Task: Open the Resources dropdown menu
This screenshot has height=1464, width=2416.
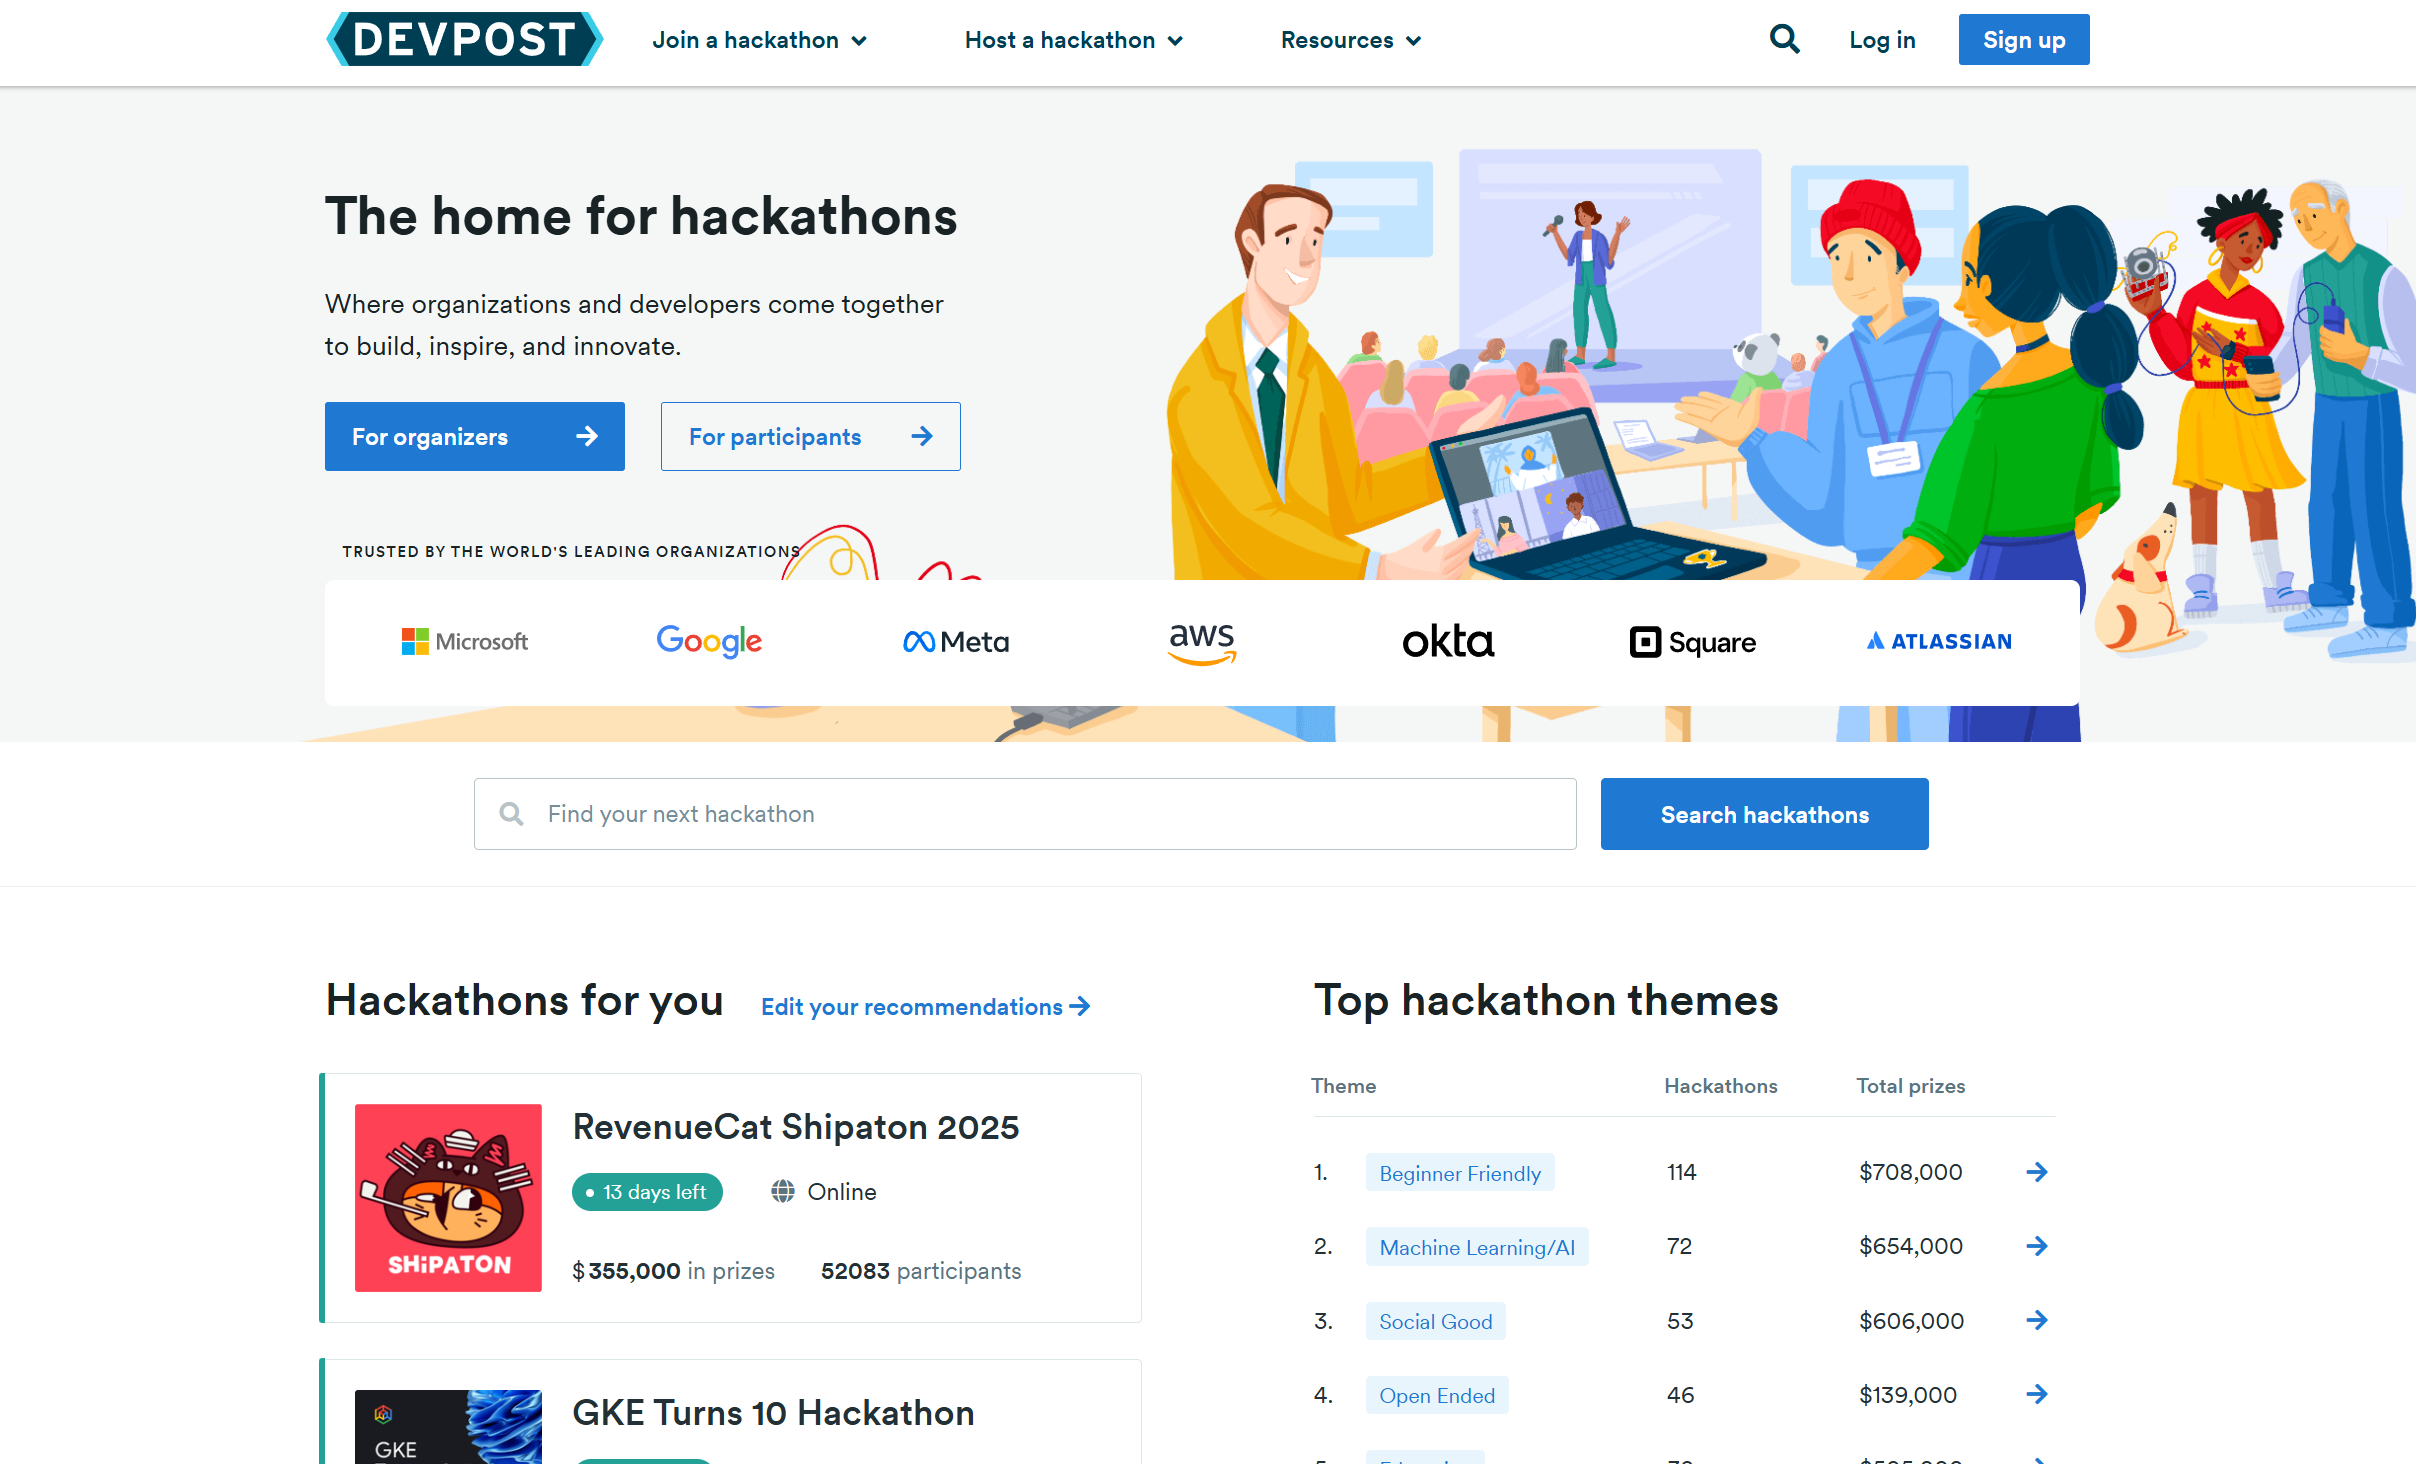Action: pos(1351,40)
